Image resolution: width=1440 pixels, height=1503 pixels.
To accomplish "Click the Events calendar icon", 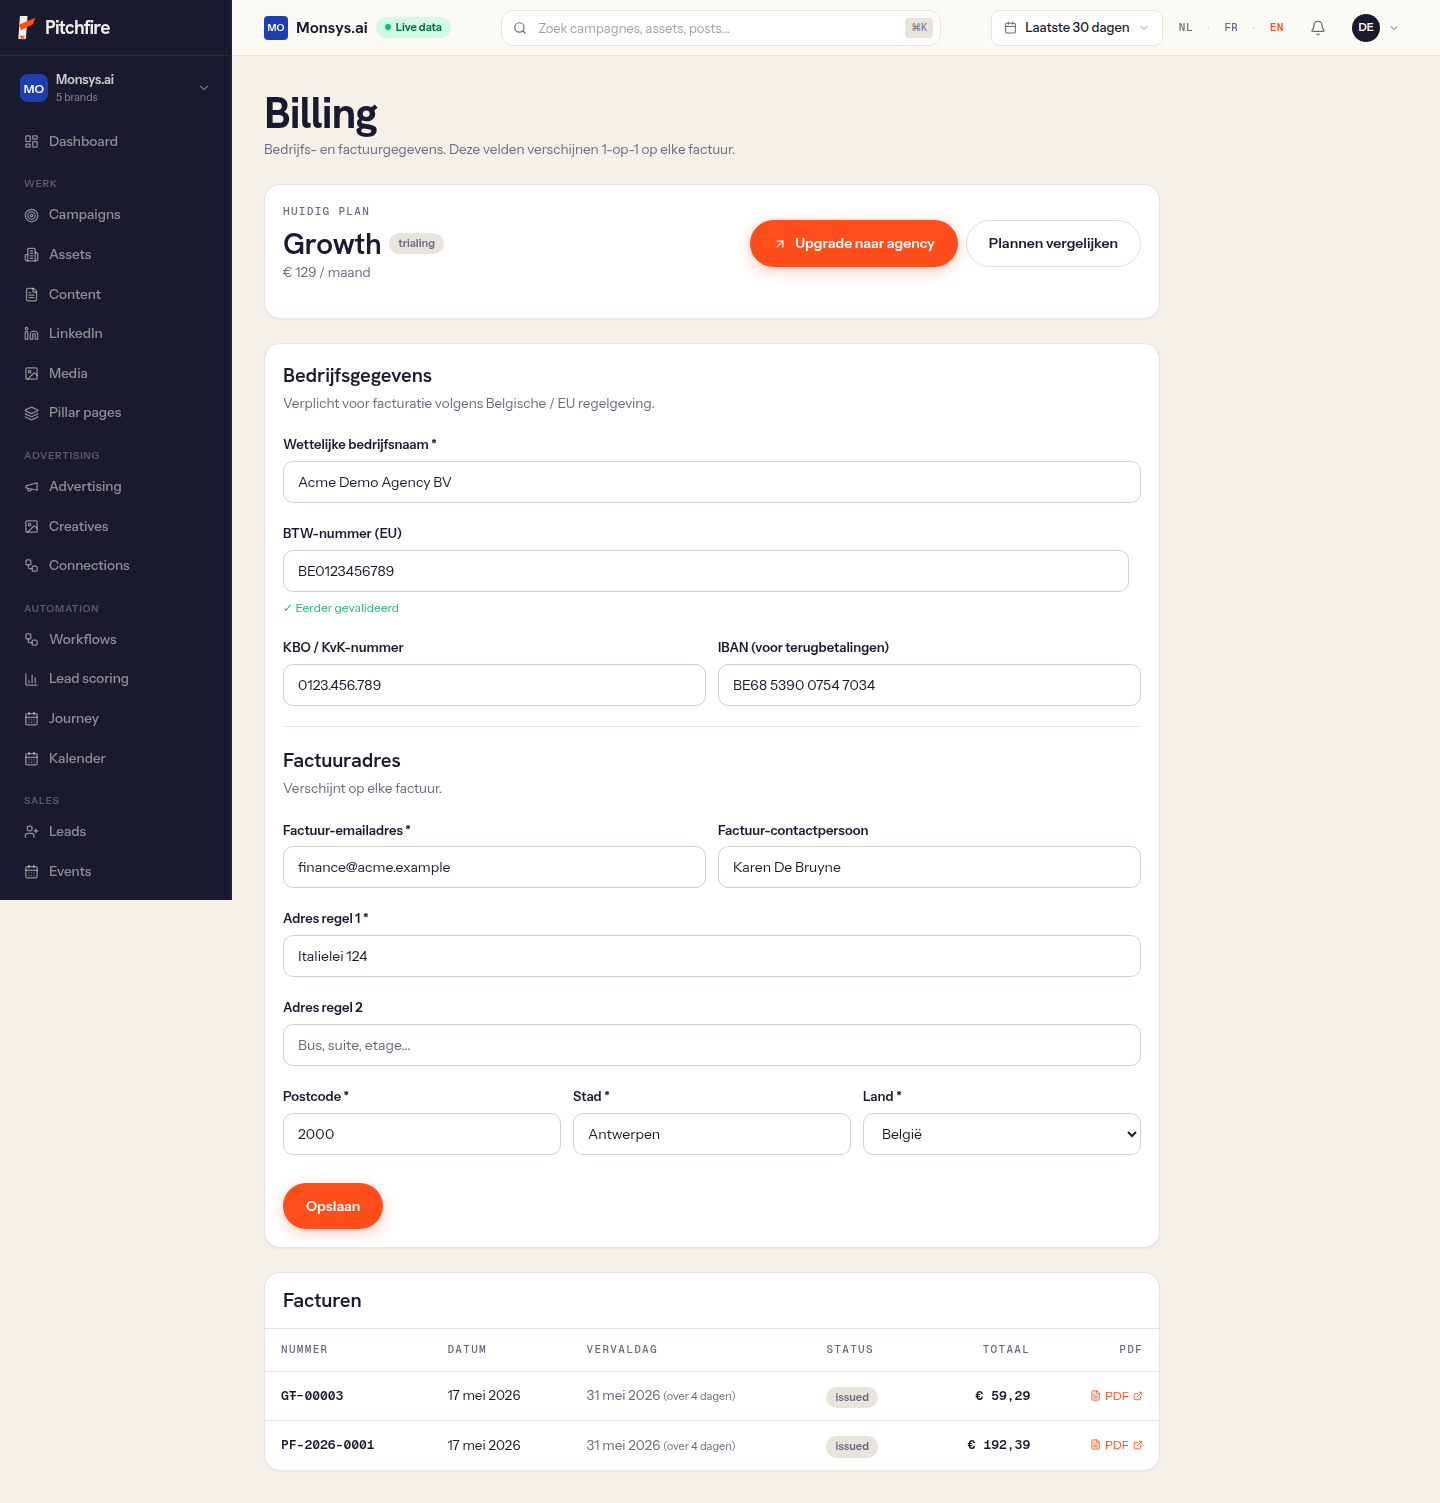I will click(x=31, y=872).
